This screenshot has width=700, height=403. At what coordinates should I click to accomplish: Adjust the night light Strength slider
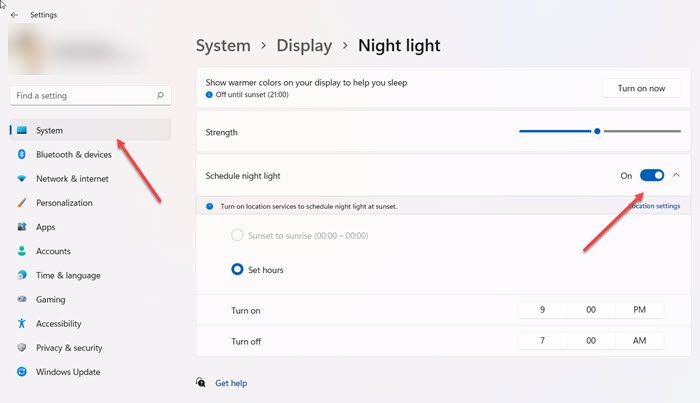point(597,131)
